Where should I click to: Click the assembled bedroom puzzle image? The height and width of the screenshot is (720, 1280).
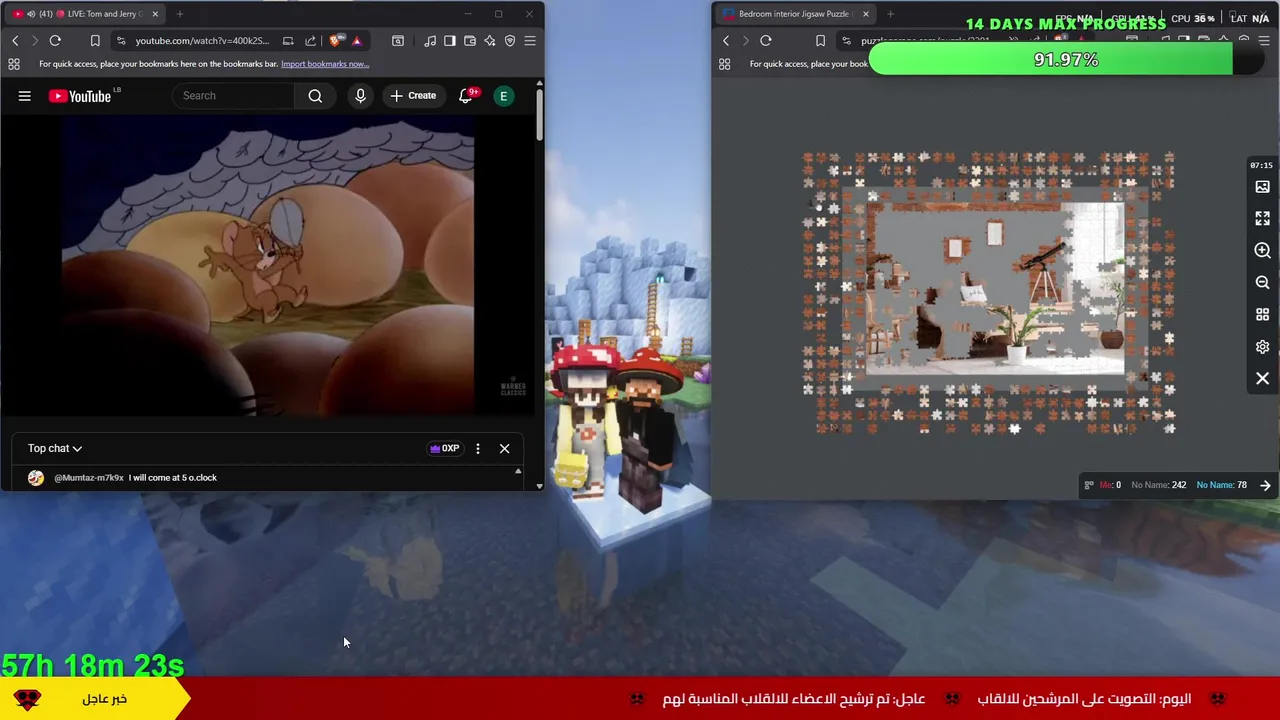pyautogui.click(x=995, y=290)
